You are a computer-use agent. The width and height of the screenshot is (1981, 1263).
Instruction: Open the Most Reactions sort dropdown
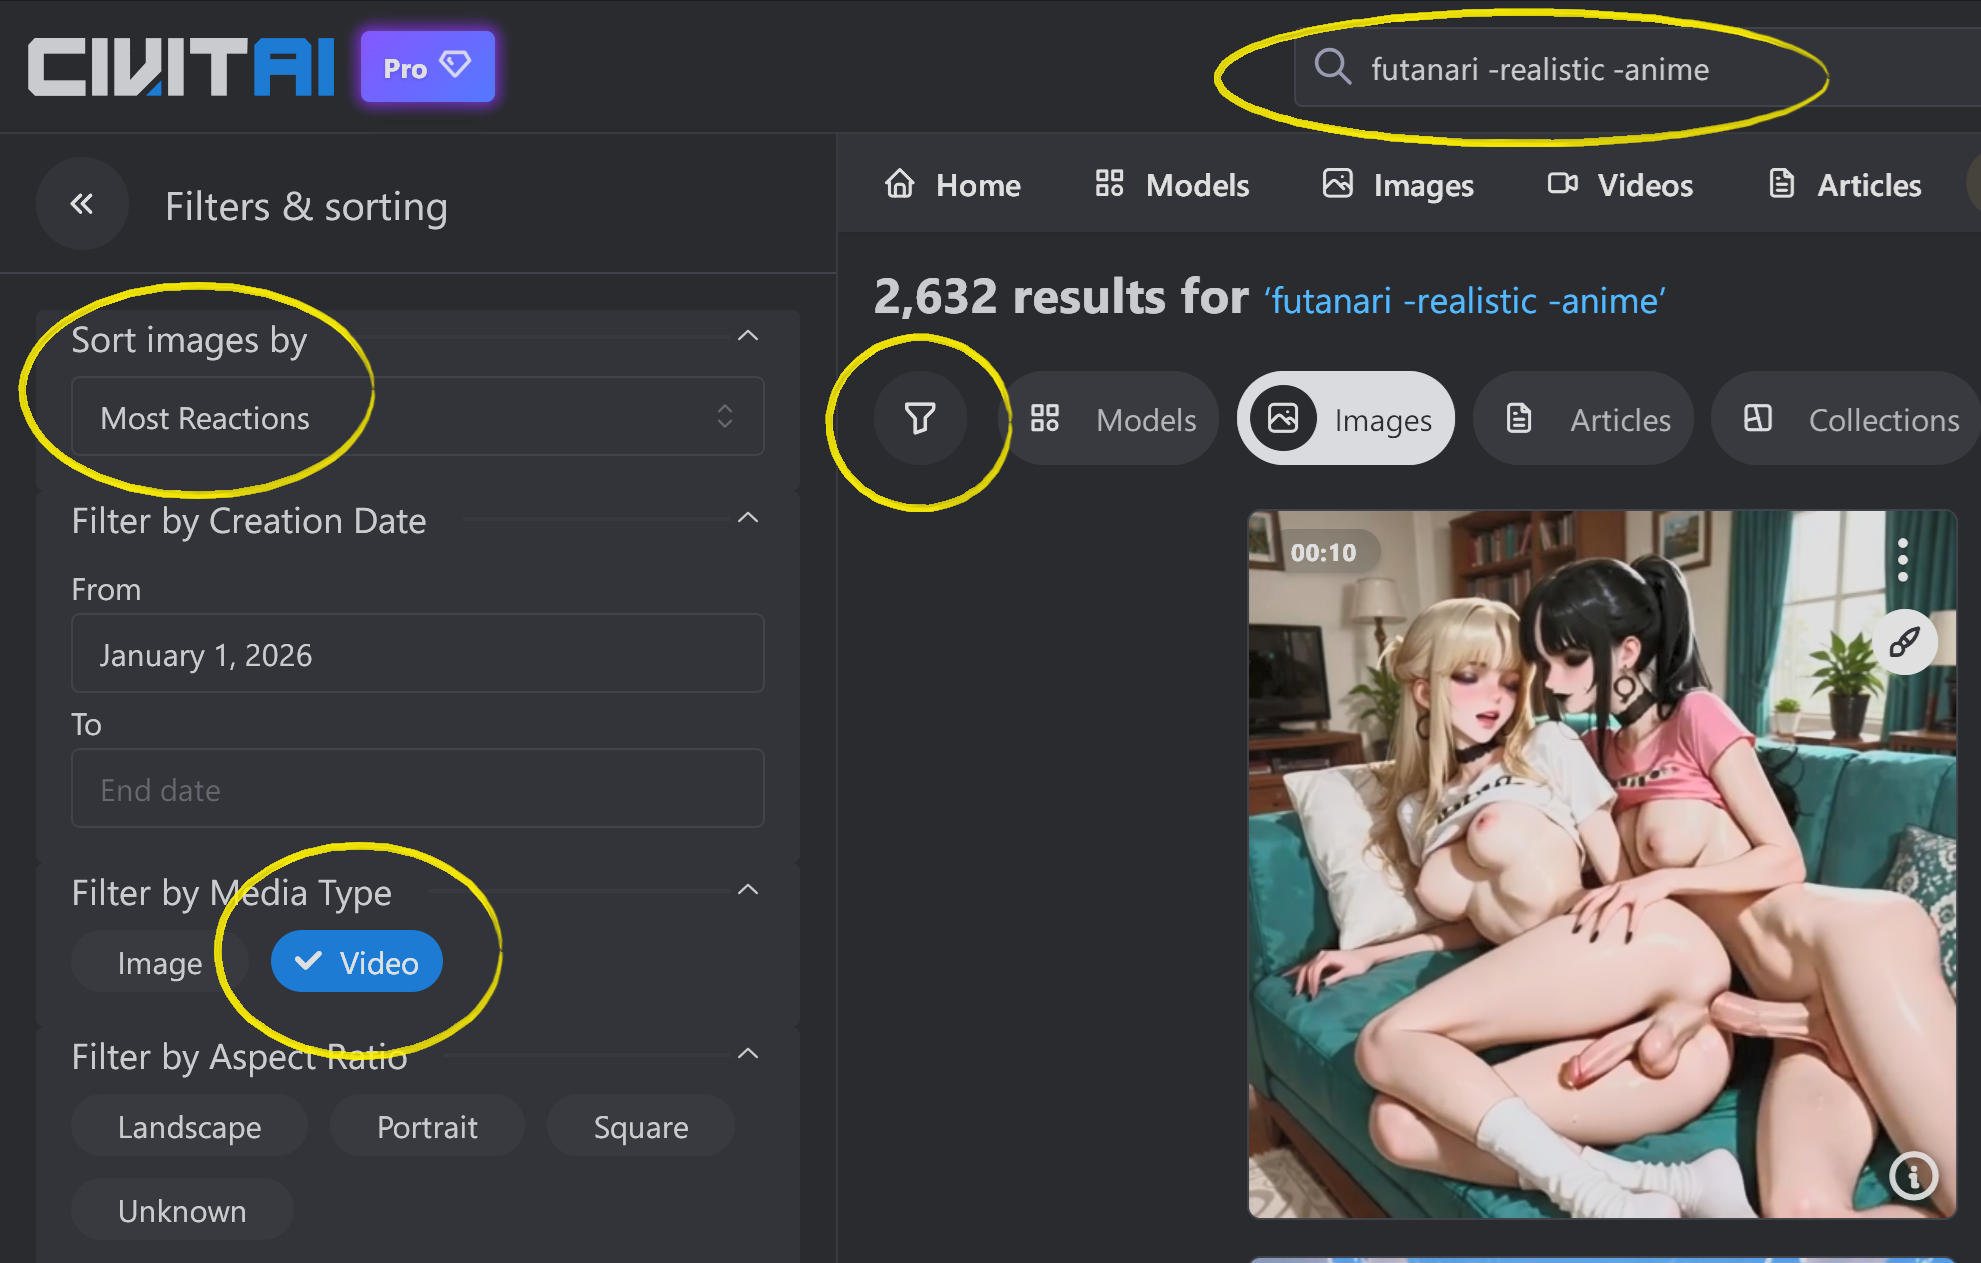[417, 417]
